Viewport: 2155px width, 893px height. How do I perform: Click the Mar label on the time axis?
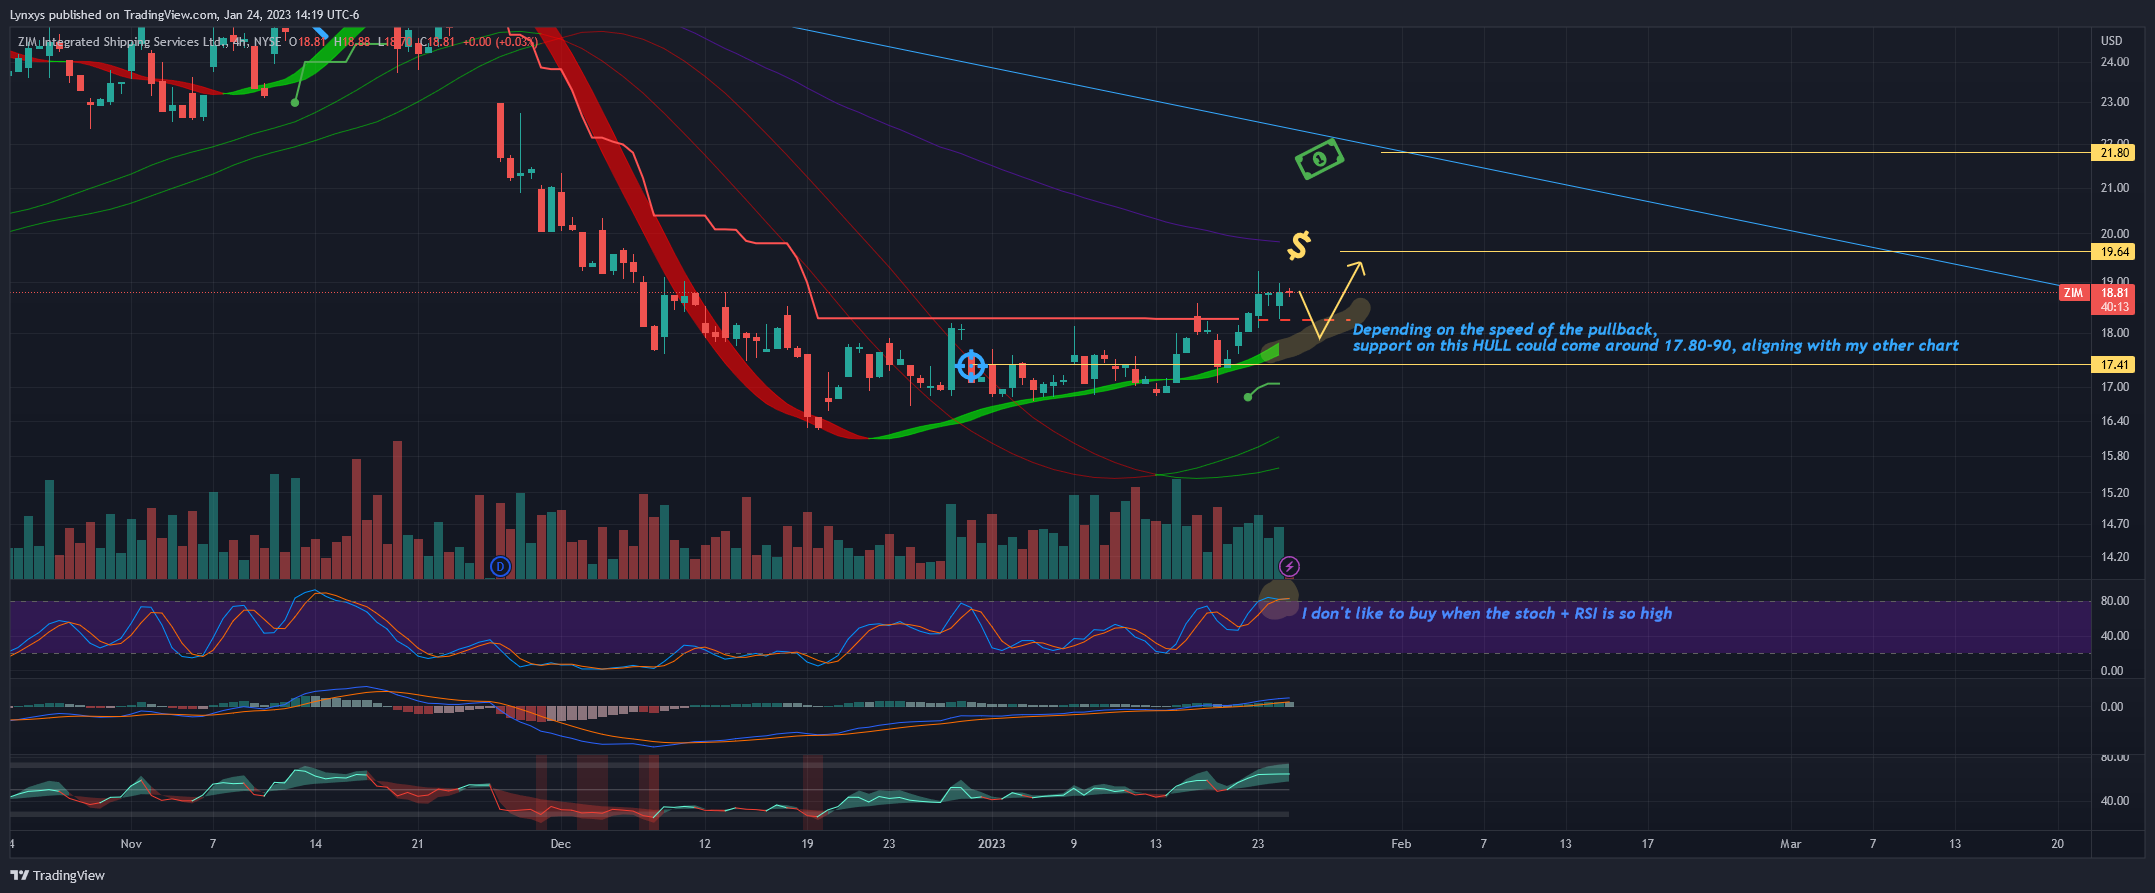pos(1790,844)
